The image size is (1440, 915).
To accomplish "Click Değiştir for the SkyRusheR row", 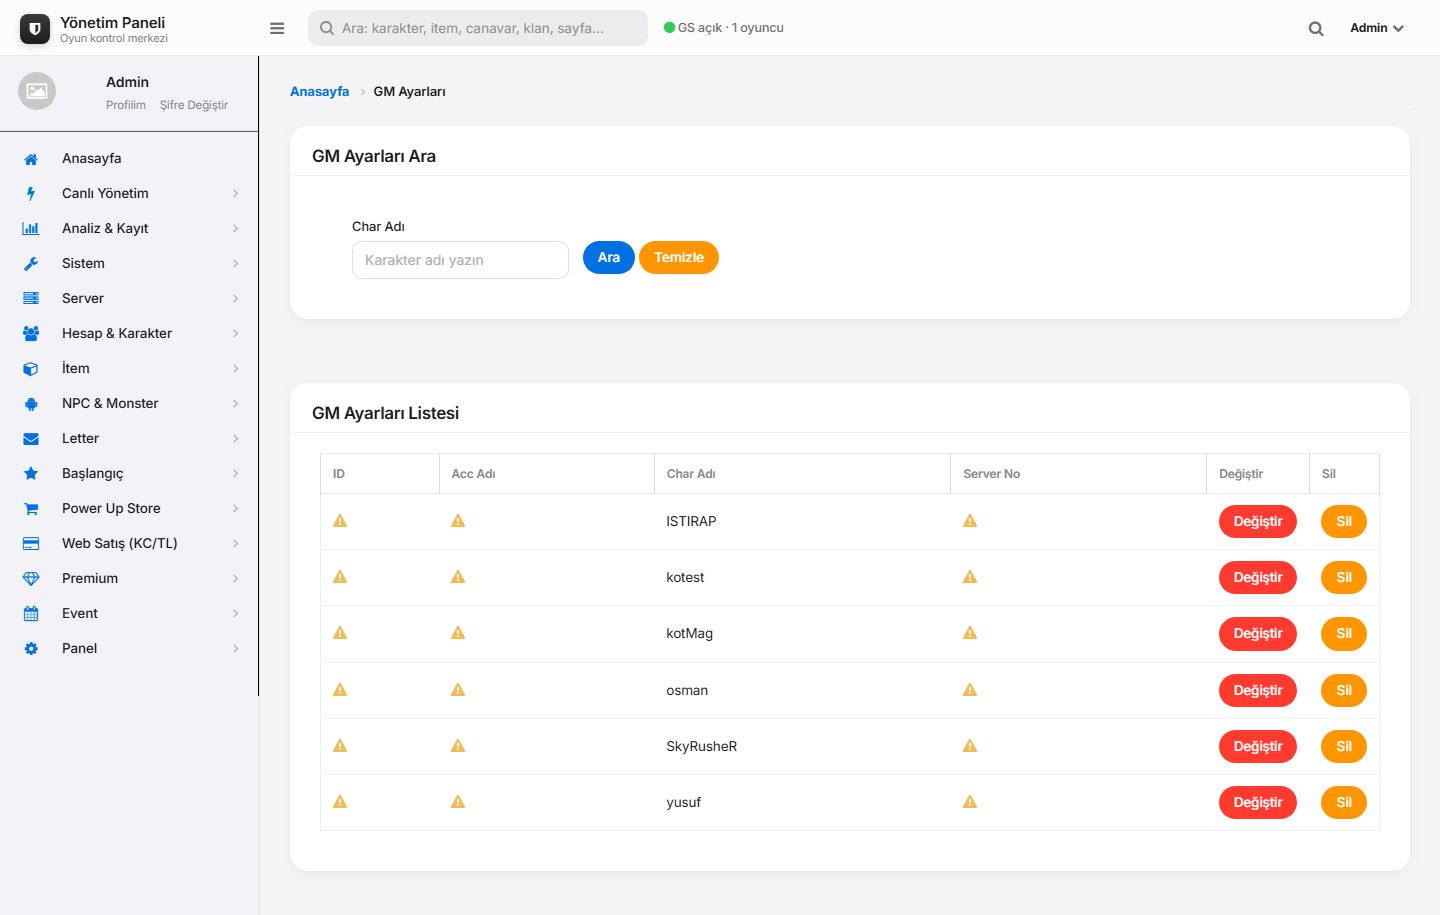I will pyautogui.click(x=1258, y=746).
